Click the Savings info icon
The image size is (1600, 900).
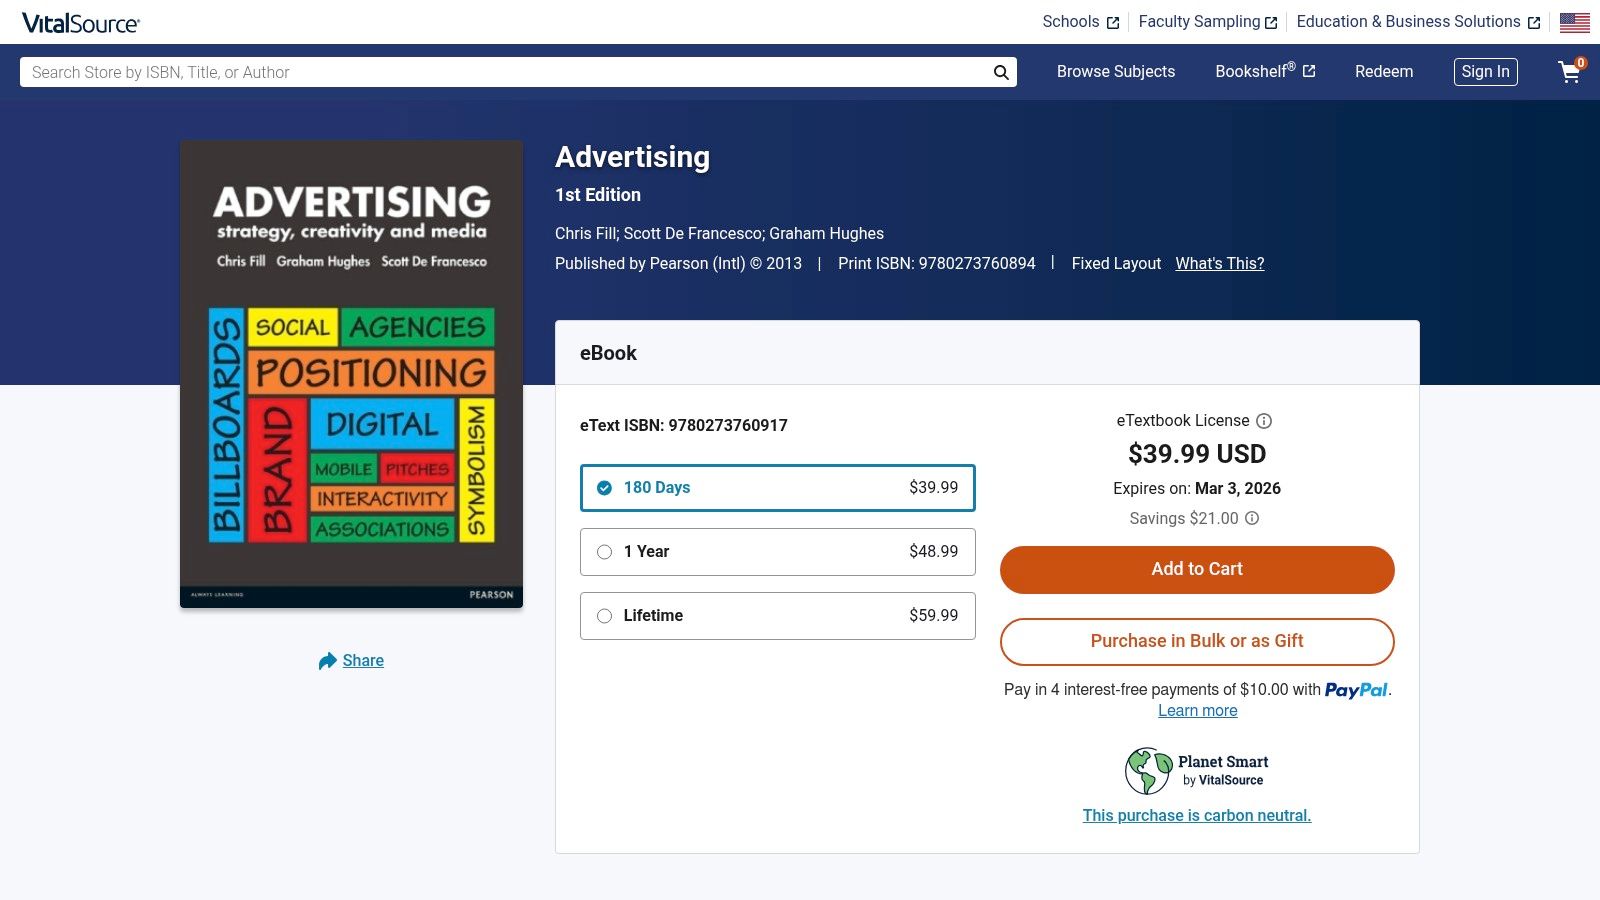click(x=1252, y=518)
